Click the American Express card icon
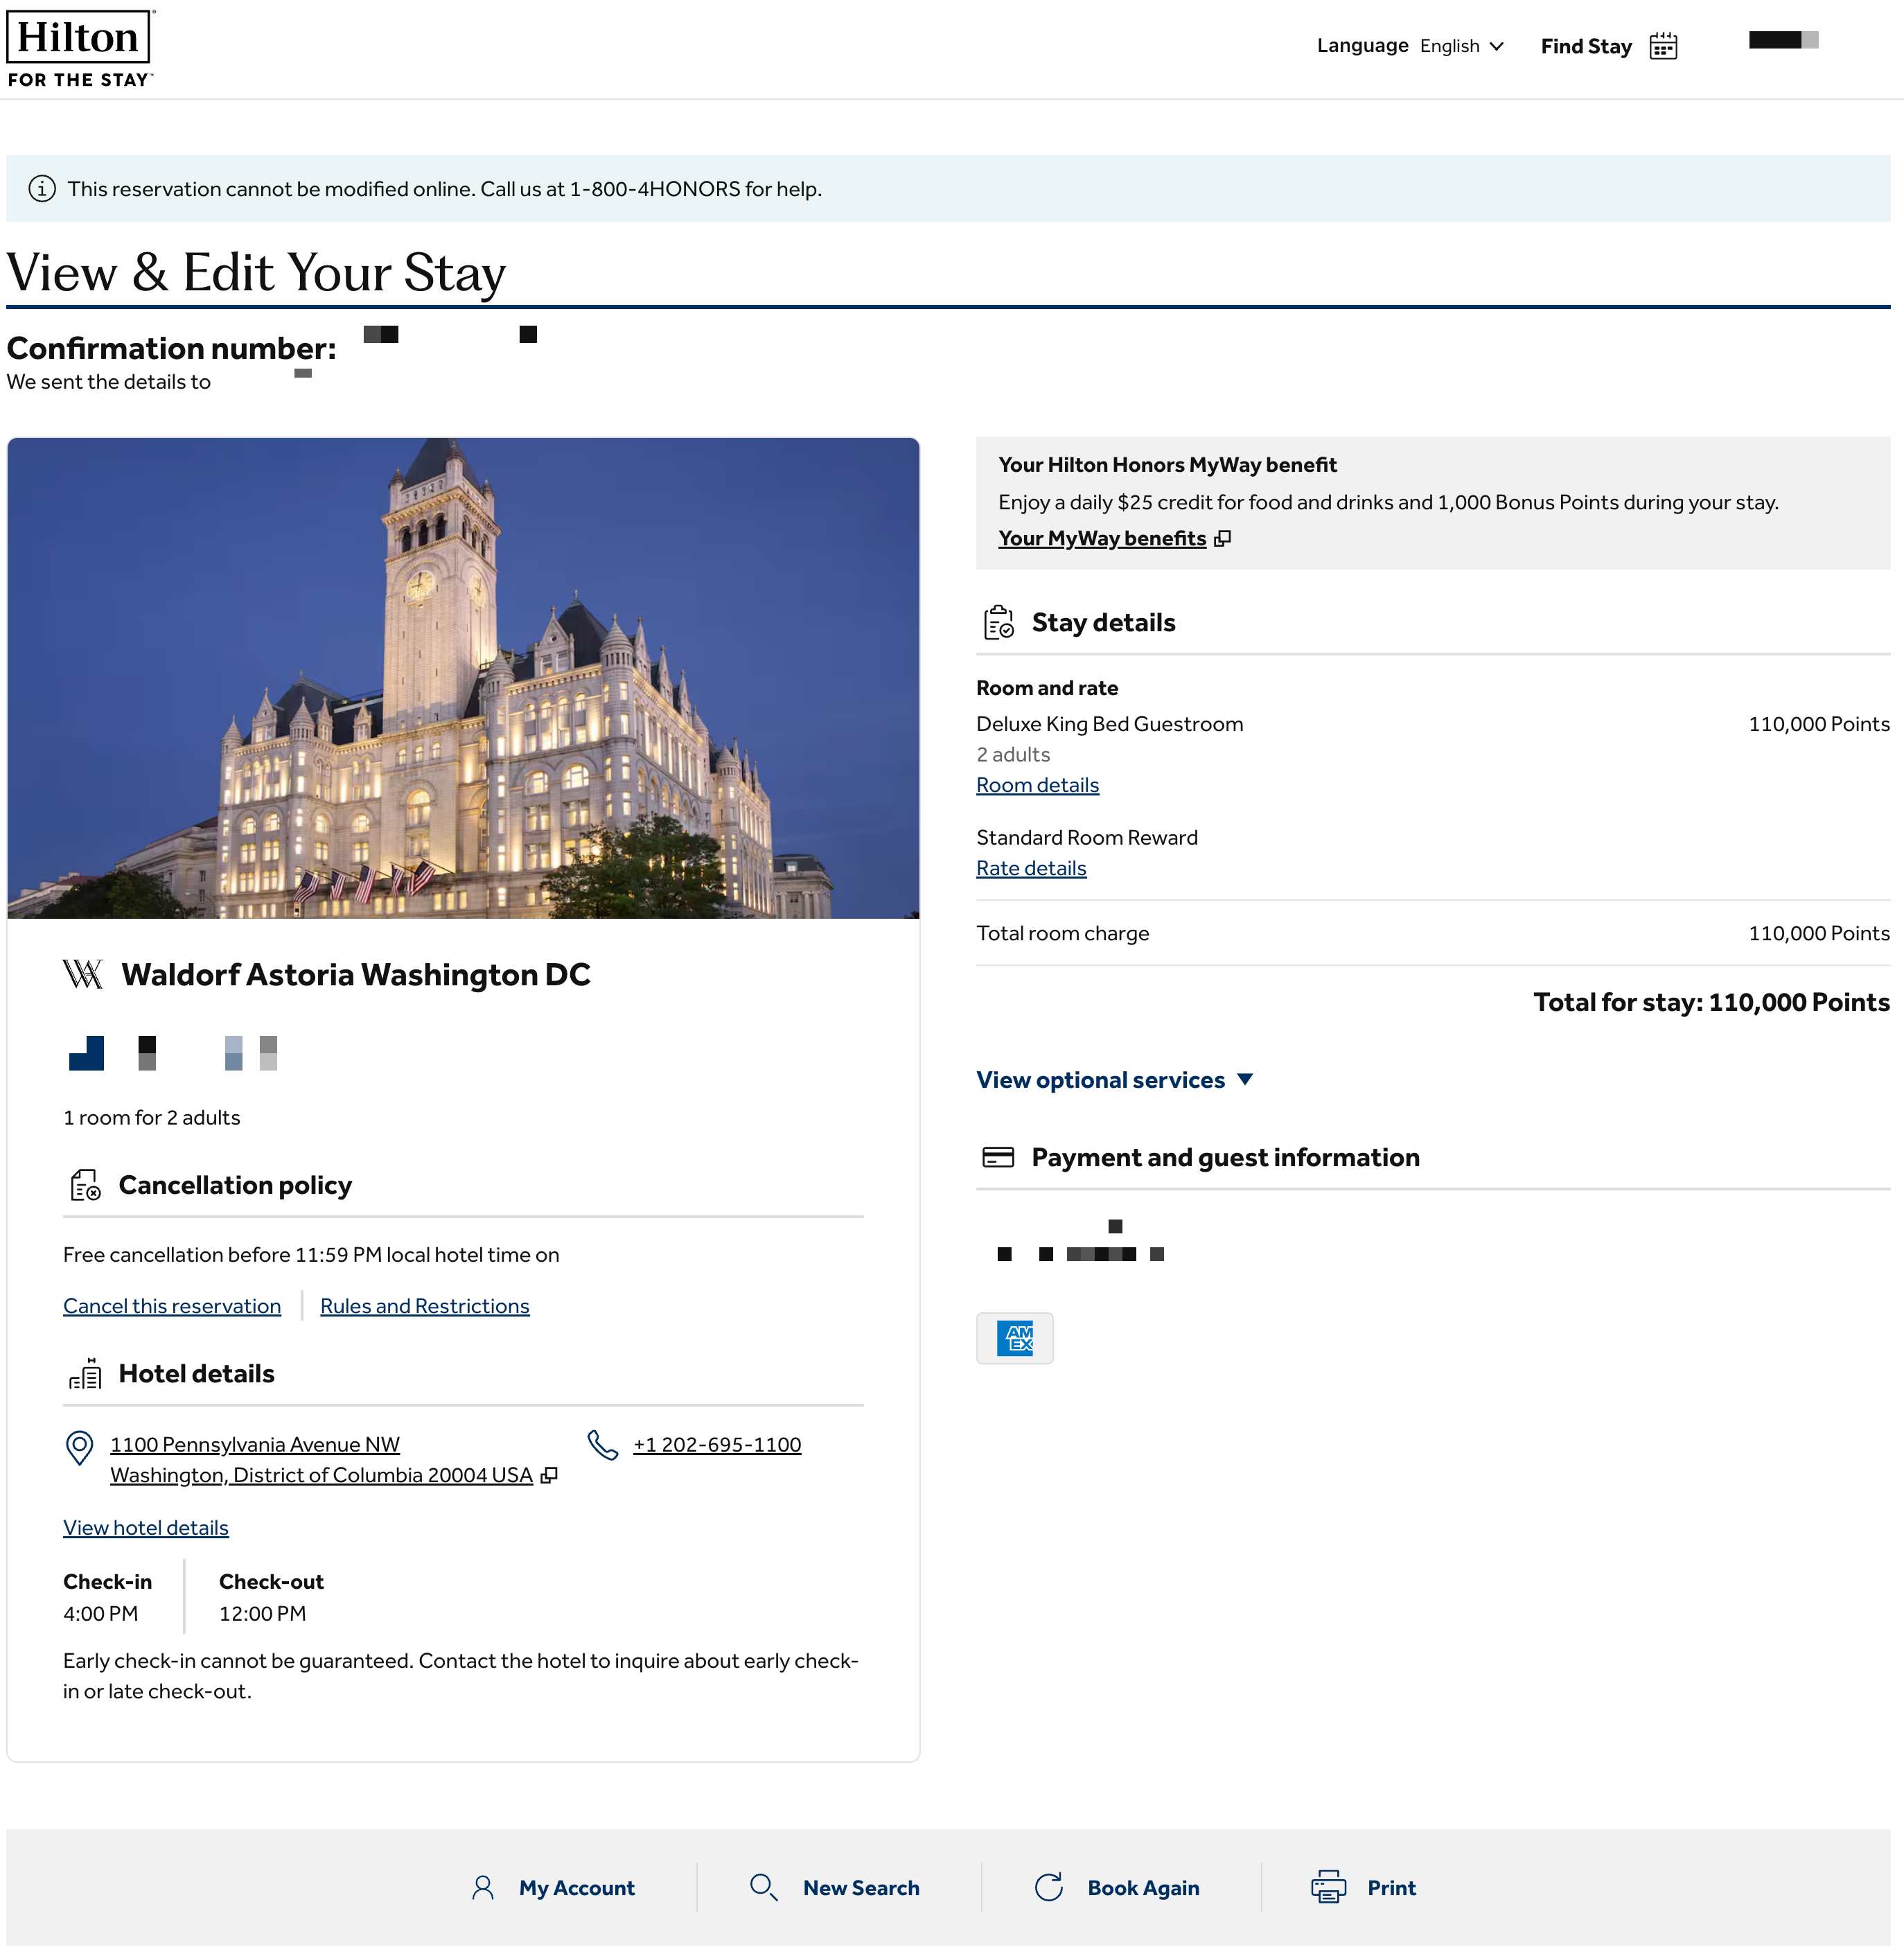Image resolution: width=1904 pixels, height=1954 pixels. pyautogui.click(x=1014, y=1337)
